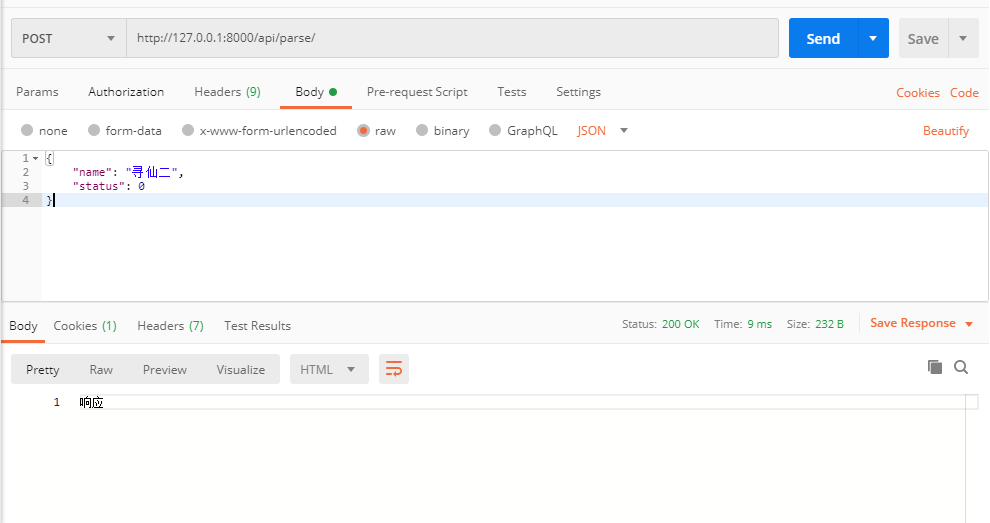Select the none body type radio
The image size is (990, 523).
click(x=27, y=130)
